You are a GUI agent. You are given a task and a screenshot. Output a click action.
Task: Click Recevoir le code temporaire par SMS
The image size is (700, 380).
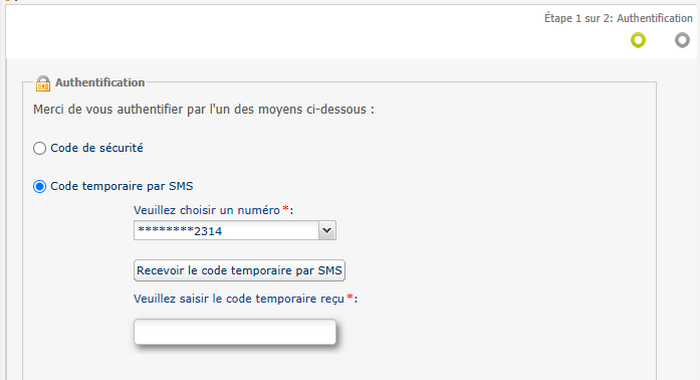239,271
